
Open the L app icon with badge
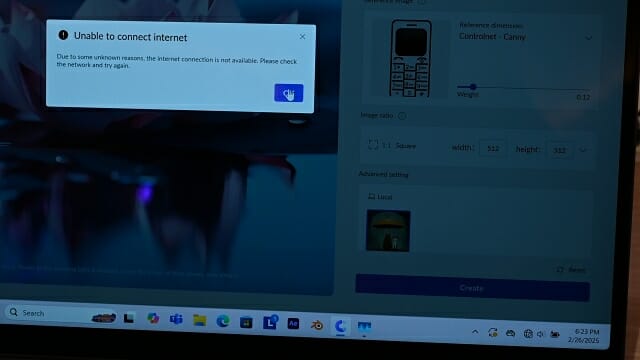[270, 322]
